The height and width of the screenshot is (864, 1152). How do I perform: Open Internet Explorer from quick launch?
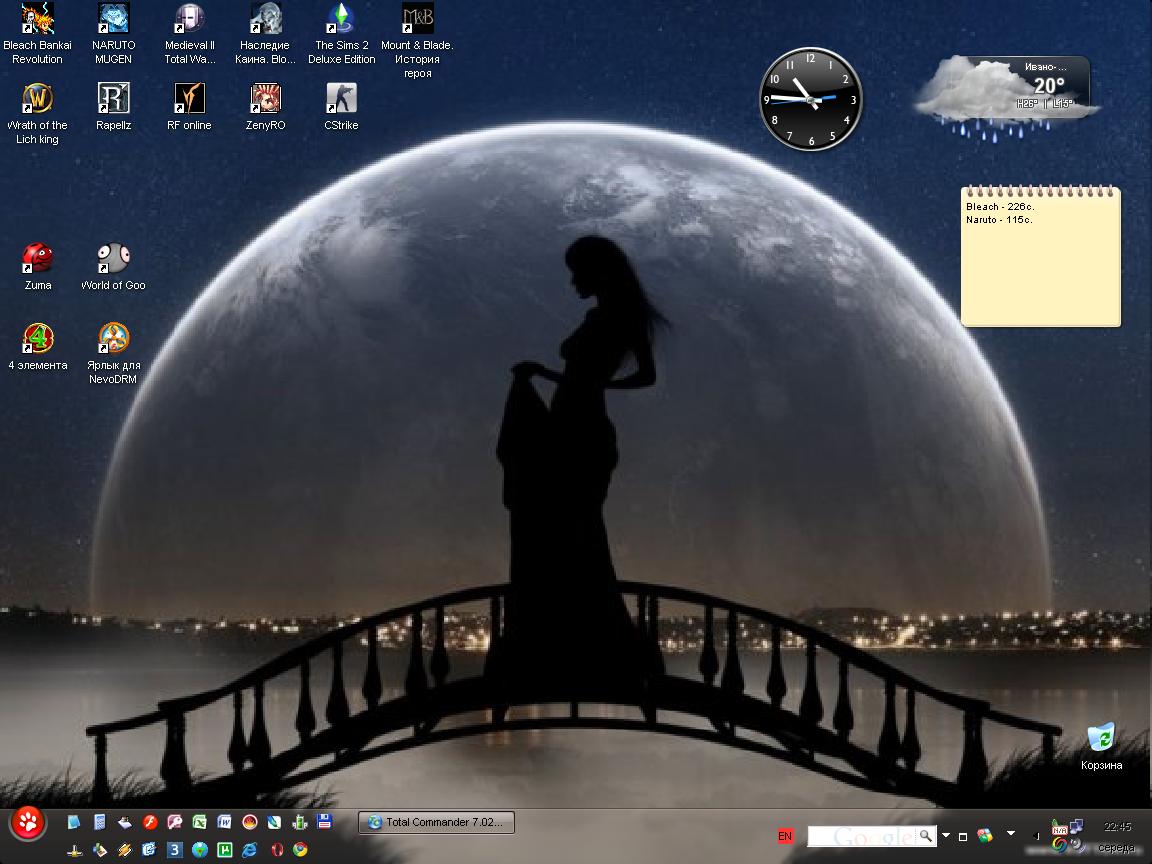tap(249, 850)
